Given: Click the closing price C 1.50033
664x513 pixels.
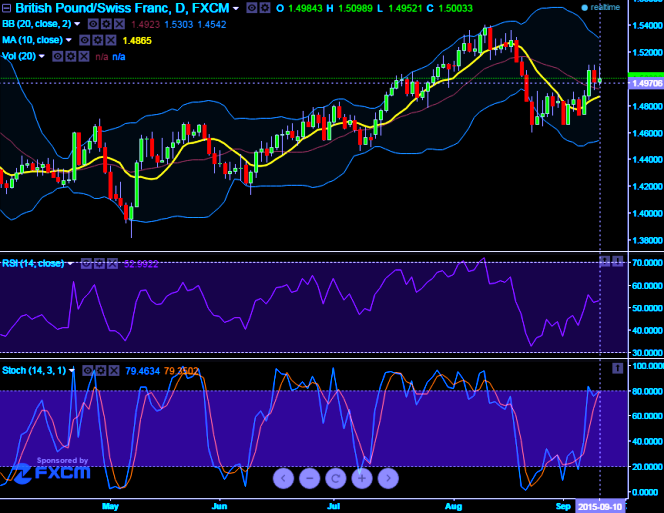Looking at the screenshot, I should 451,8.
